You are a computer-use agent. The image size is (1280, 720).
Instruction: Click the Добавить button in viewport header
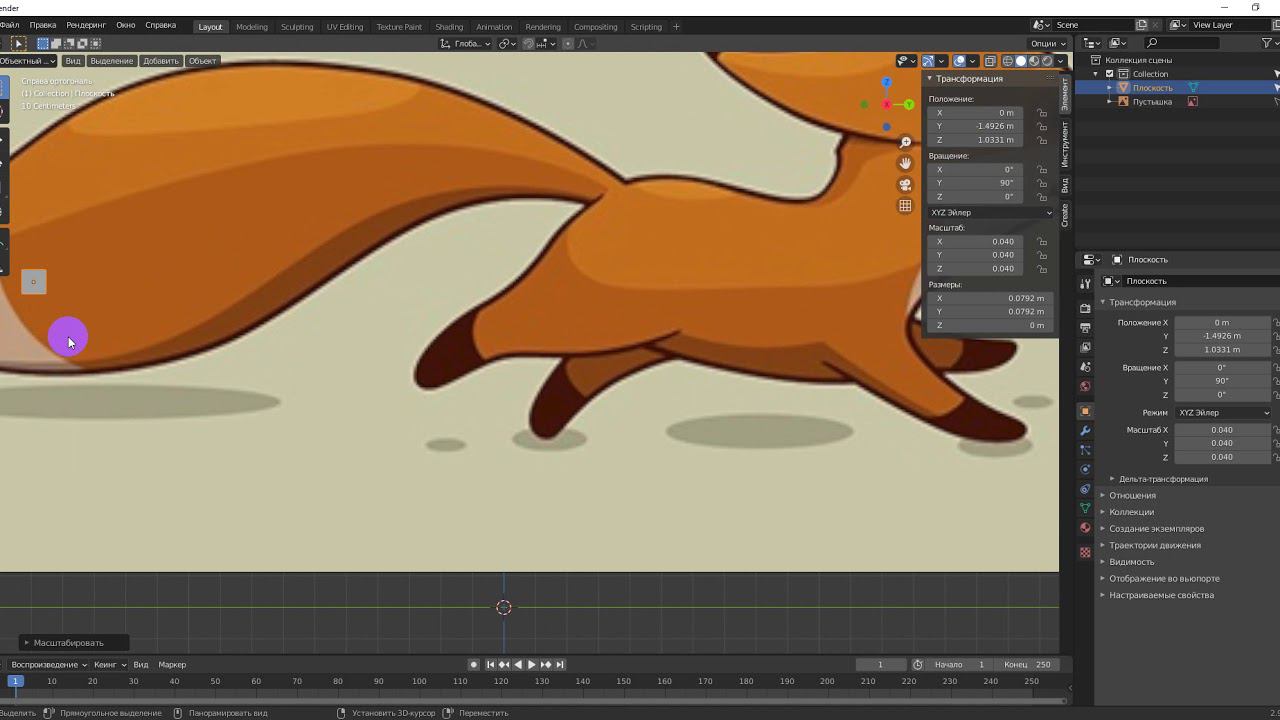[160, 61]
